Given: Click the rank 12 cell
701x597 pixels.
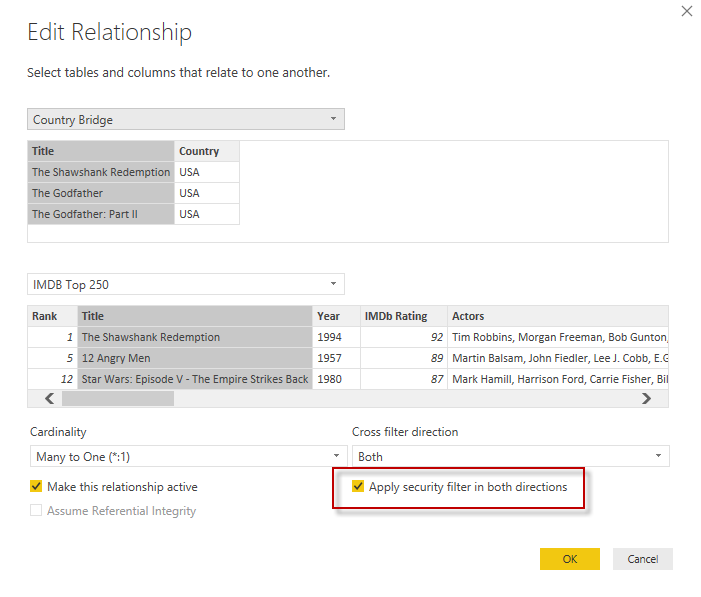Looking at the screenshot, I should (x=53, y=379).
